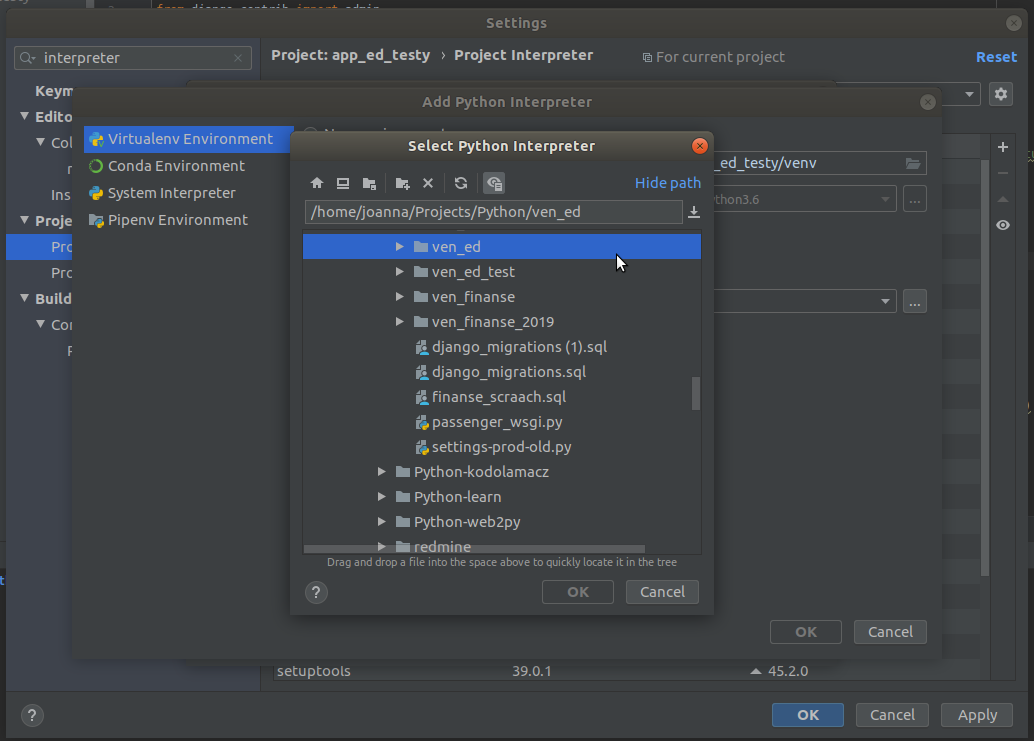The width and height of the screenshot is (1034, 741).
Task: Click the file tree vertical scrollbar thumb
Action: click(x=696, y=394)
